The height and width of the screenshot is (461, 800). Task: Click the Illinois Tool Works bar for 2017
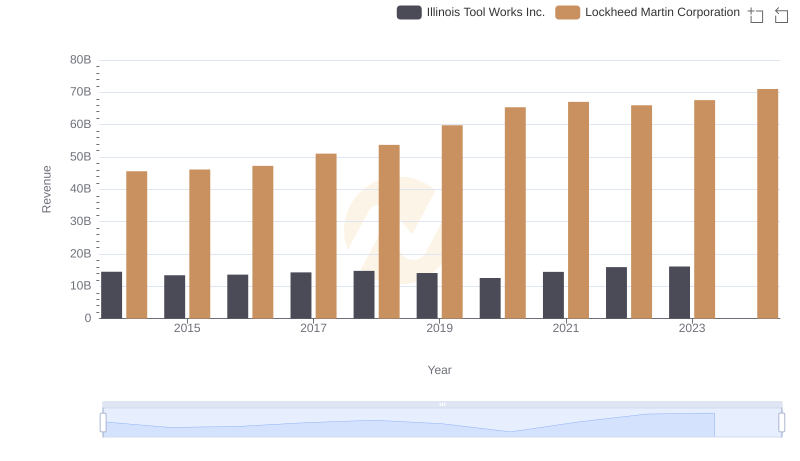tap(301, 295)
